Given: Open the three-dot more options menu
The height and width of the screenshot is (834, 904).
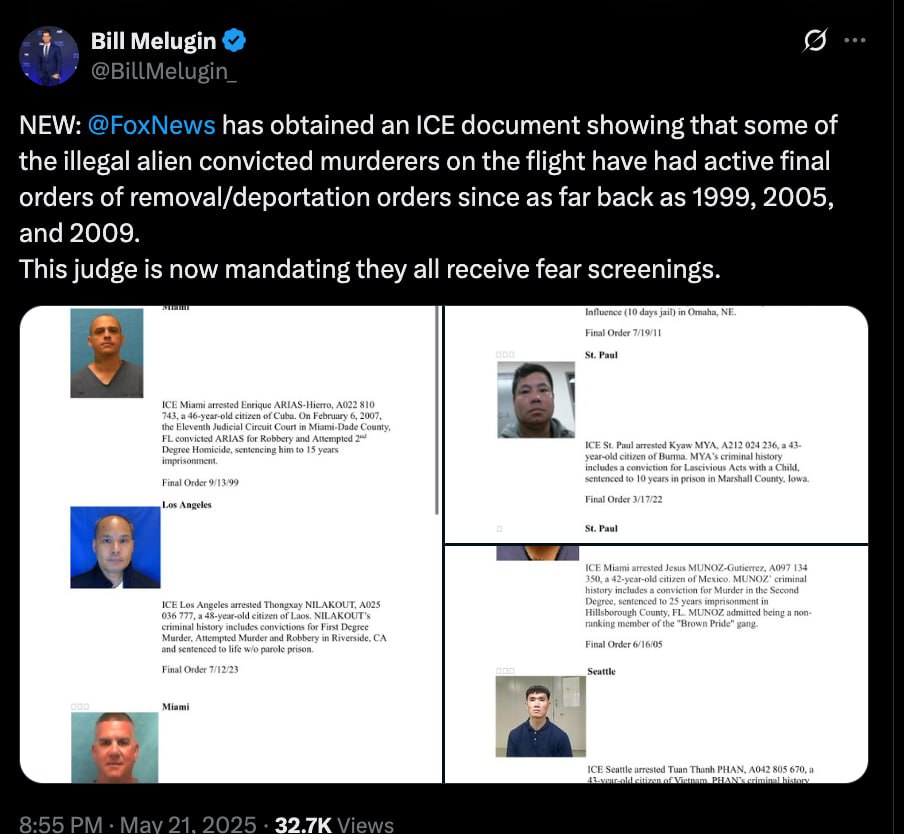Looking at the screenshot, I should tap(854, 40).
